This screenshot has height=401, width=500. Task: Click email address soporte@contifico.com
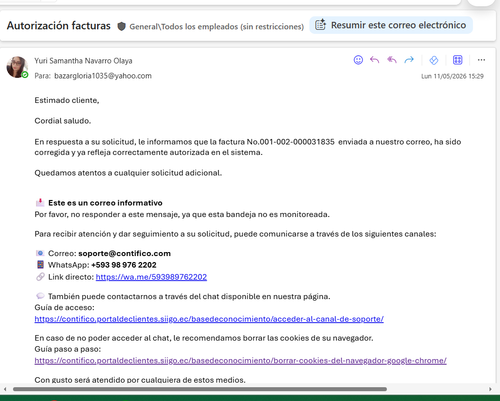(x=124, y=253)
